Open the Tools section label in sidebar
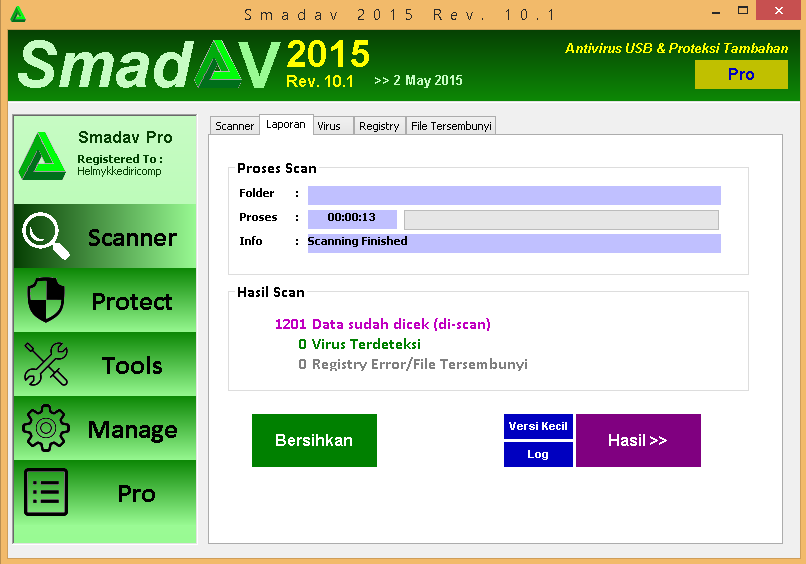The height and width of the screenshot is (564, 806). coord(132,366)
